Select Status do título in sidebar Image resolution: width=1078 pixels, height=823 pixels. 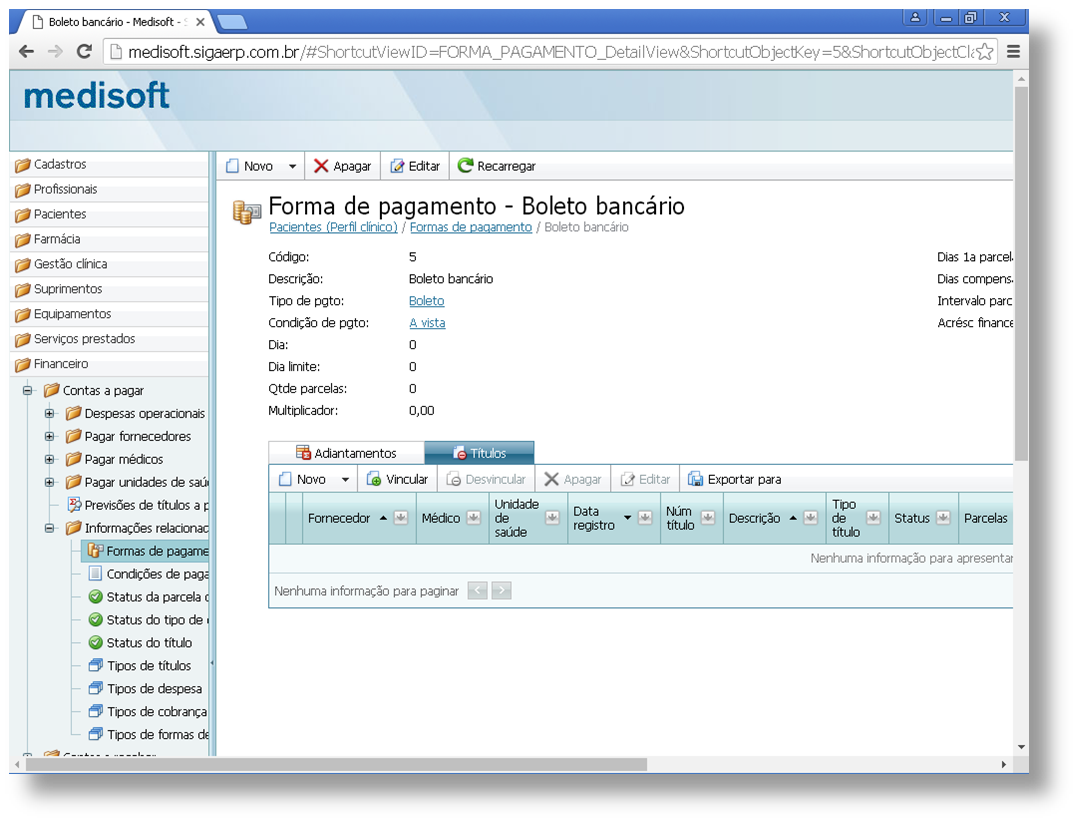(149, 643)
